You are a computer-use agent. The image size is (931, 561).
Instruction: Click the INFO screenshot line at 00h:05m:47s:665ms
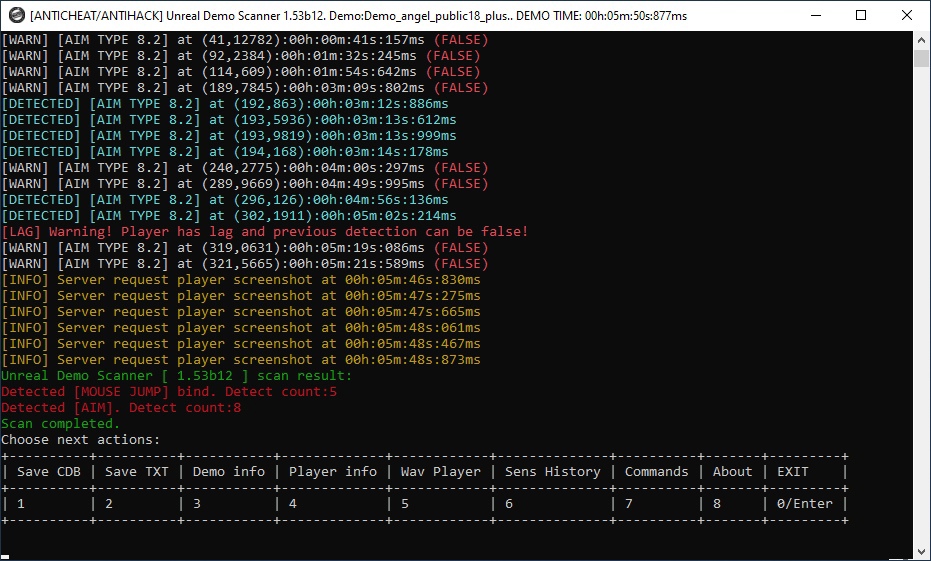click(x=241, y=312)
